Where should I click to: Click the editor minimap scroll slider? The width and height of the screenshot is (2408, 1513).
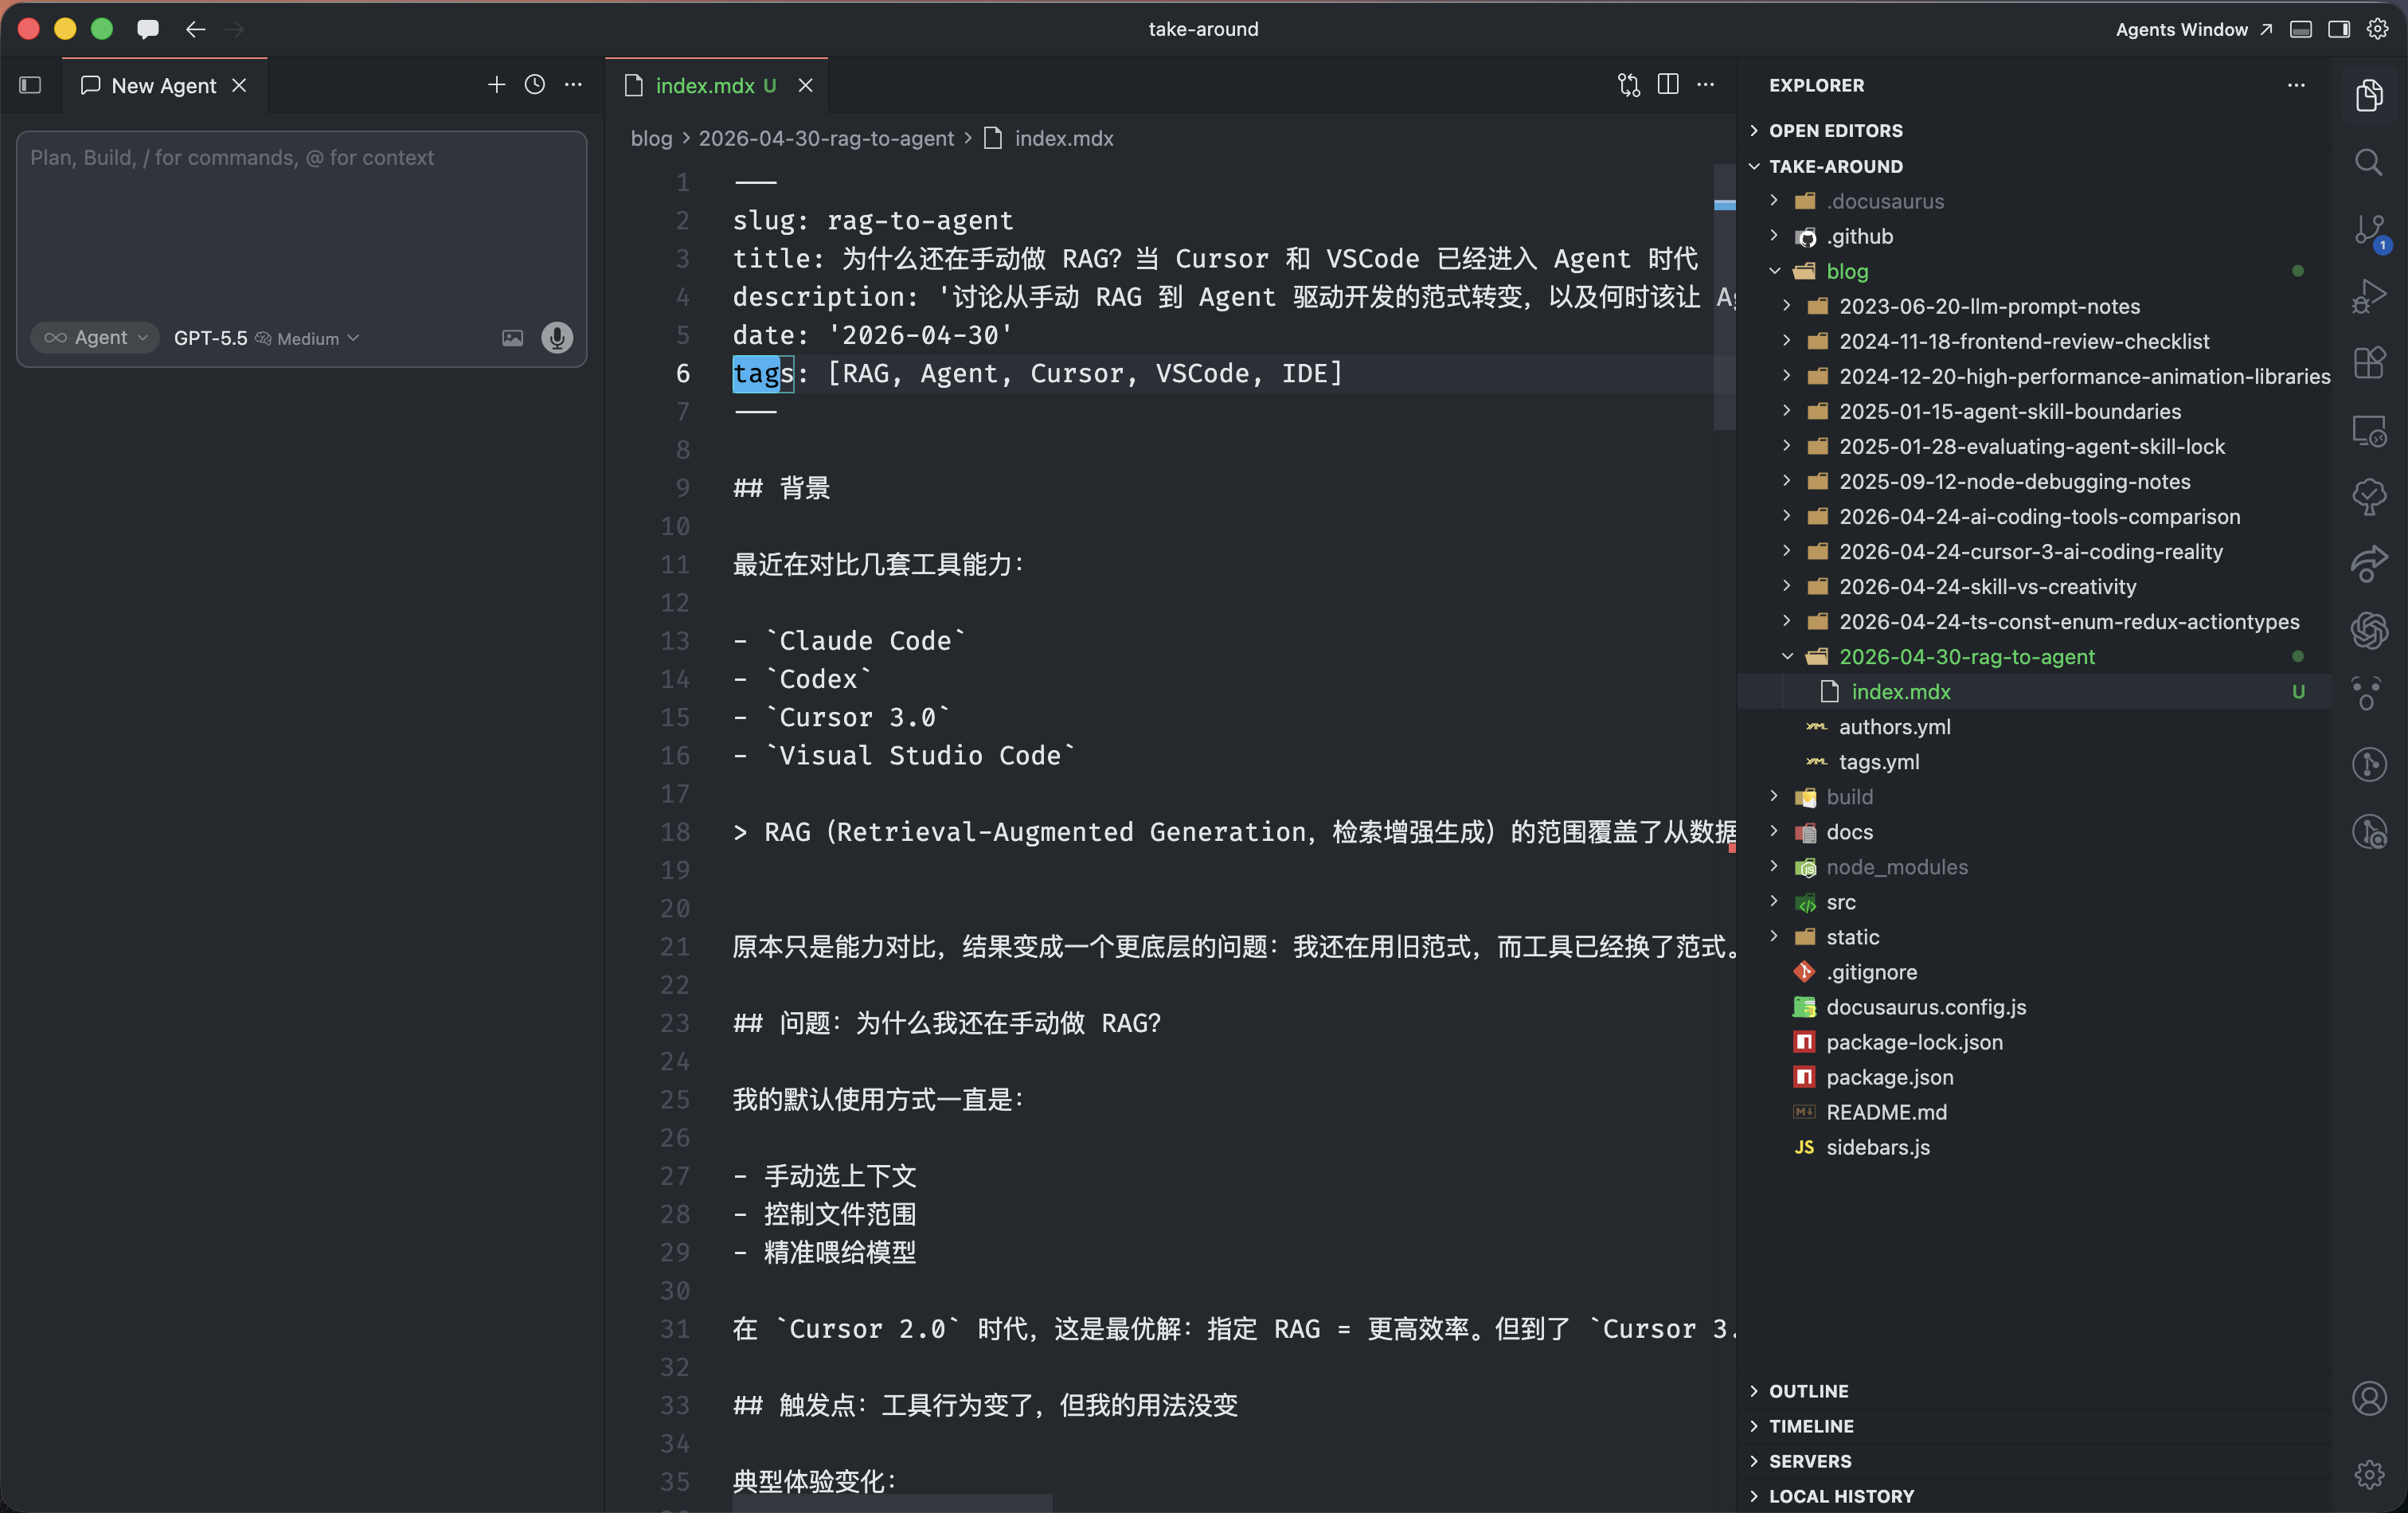(1724, 297)
